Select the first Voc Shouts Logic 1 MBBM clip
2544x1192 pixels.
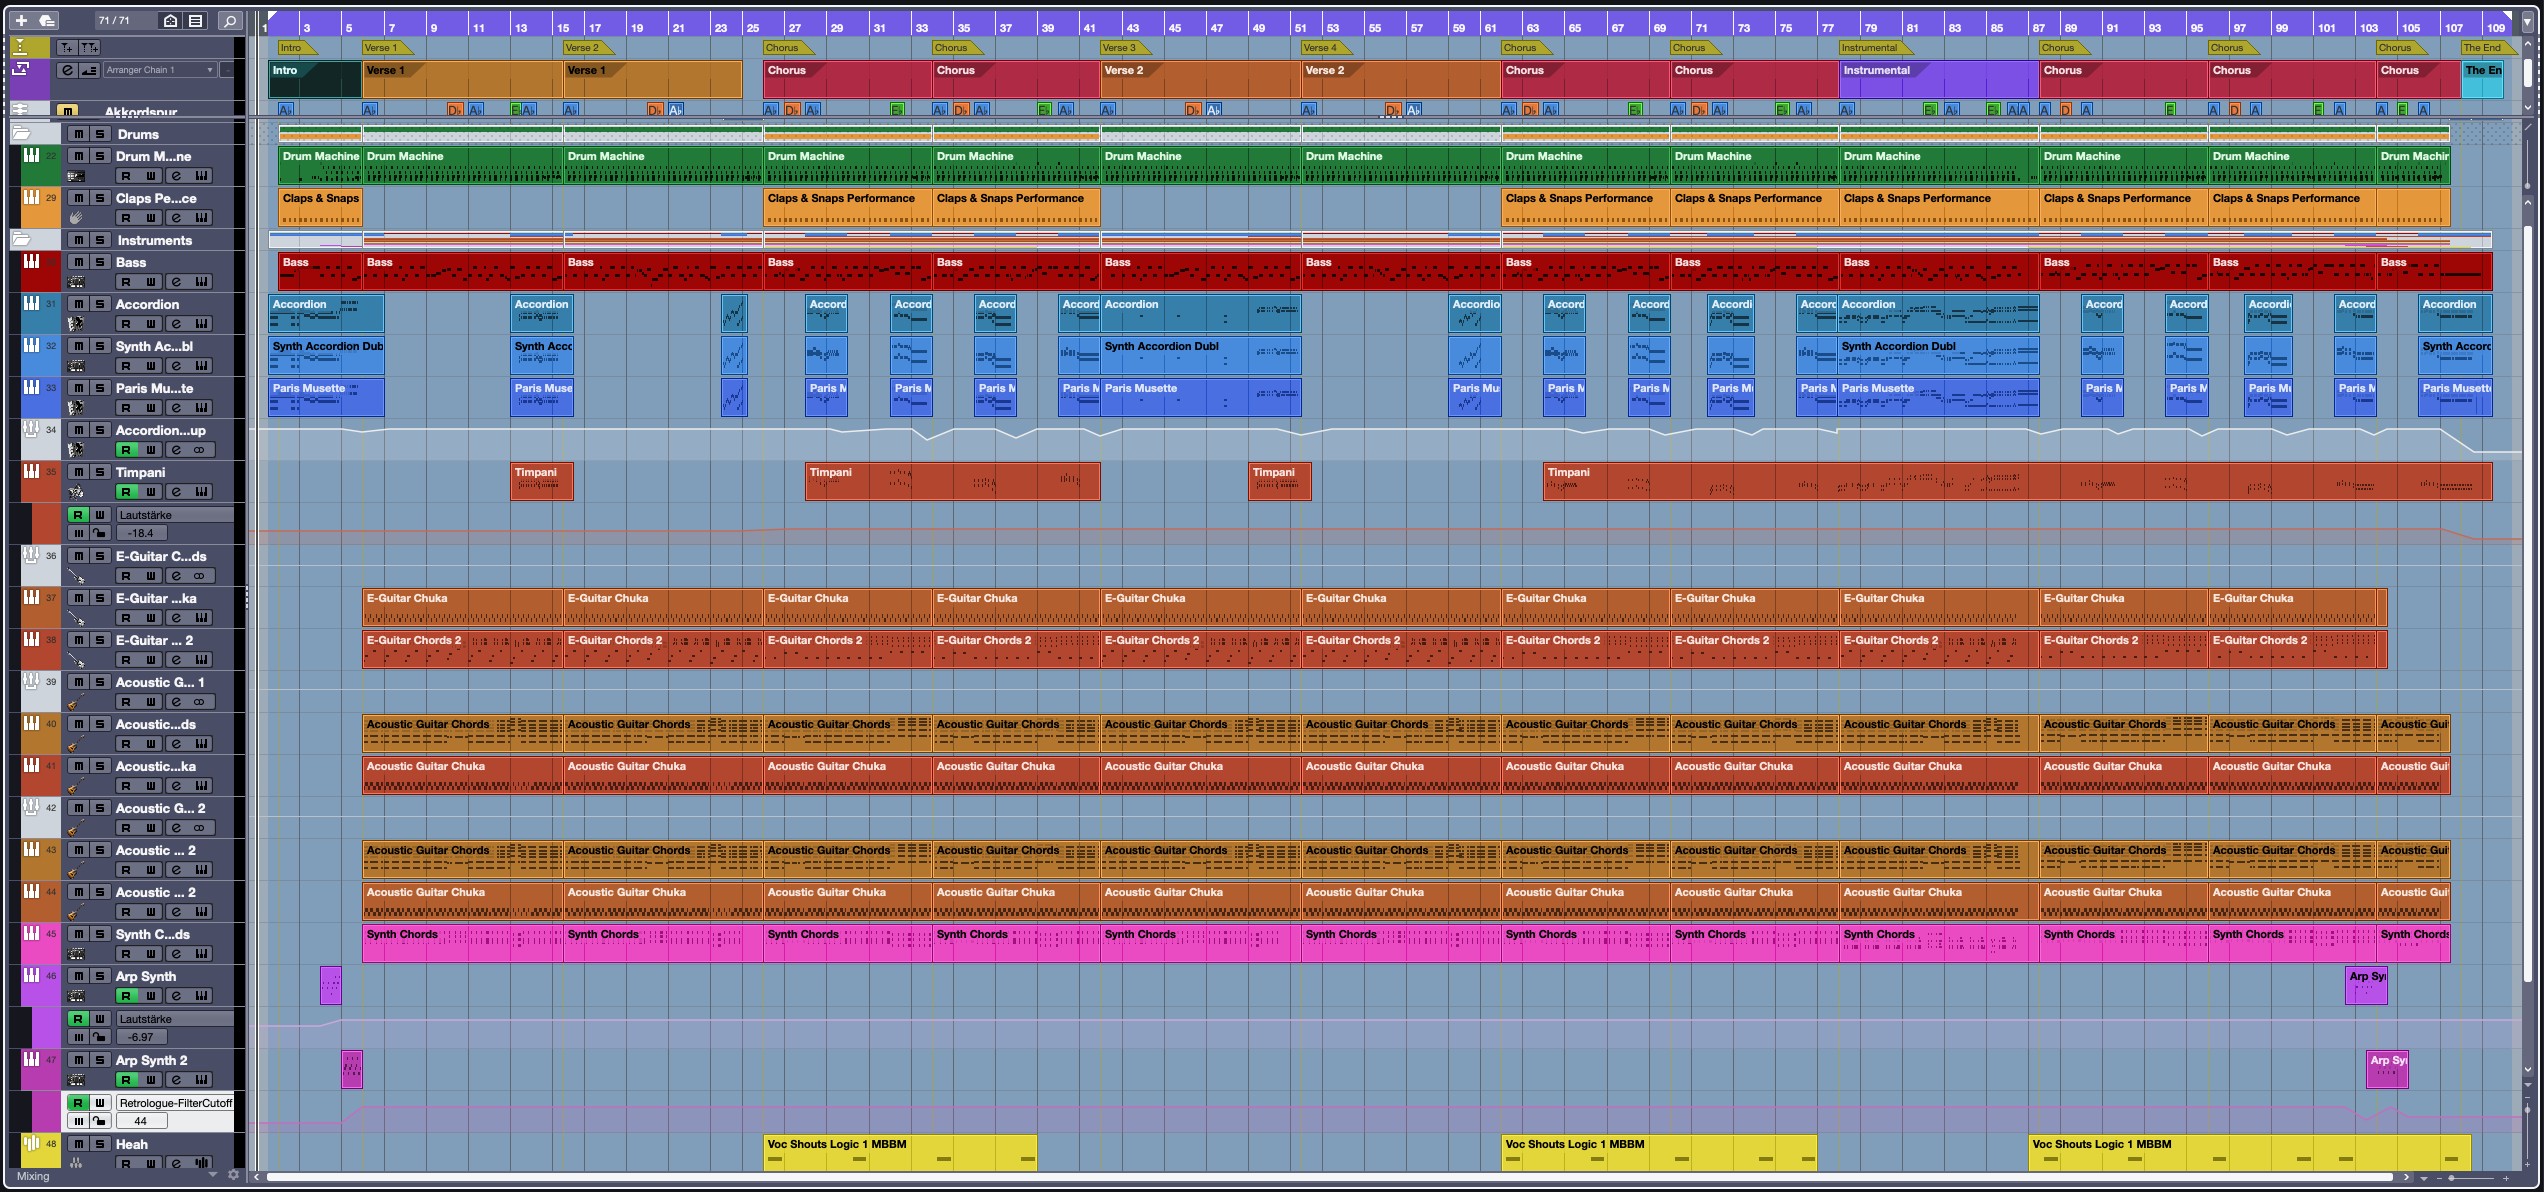tap(899, 1152)
